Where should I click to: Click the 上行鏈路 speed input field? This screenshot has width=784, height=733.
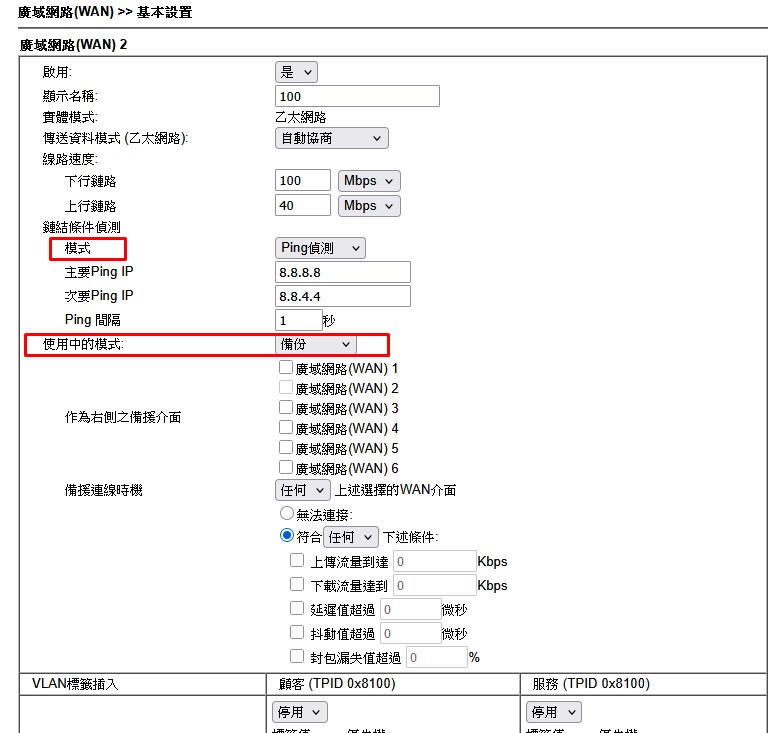tap(302, 205)
